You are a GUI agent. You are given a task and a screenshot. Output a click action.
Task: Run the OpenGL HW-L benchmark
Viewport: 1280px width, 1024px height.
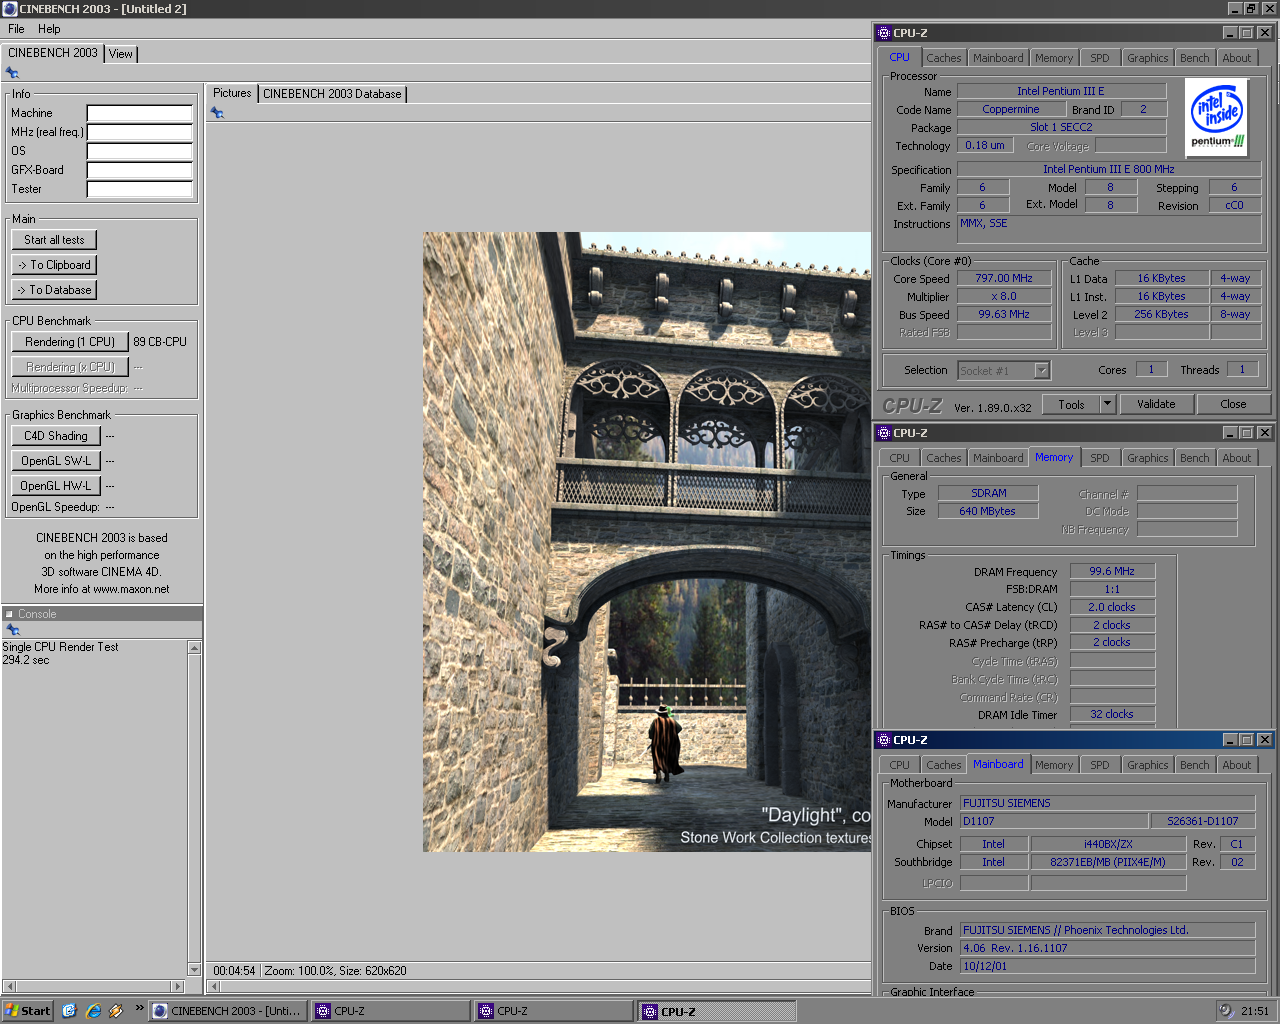click(x=56, y=486)
